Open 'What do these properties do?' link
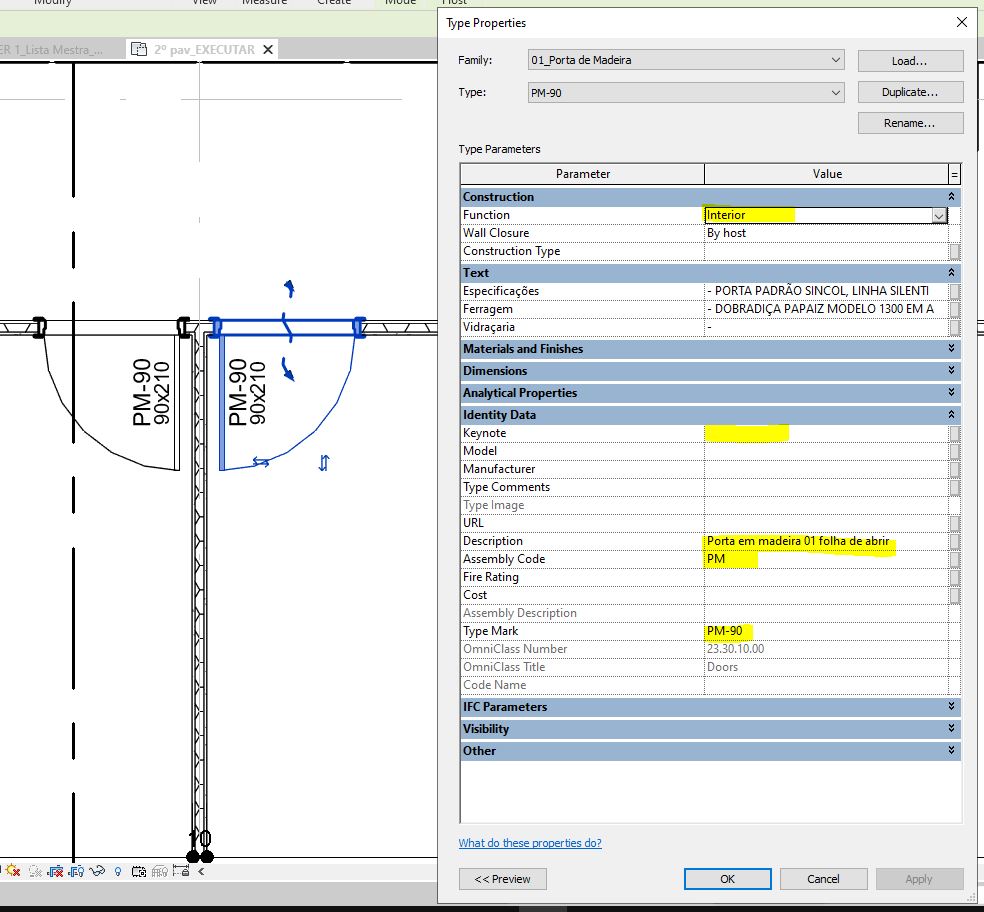984x912 pixels. pyautogui.click(x=530, y=843)
